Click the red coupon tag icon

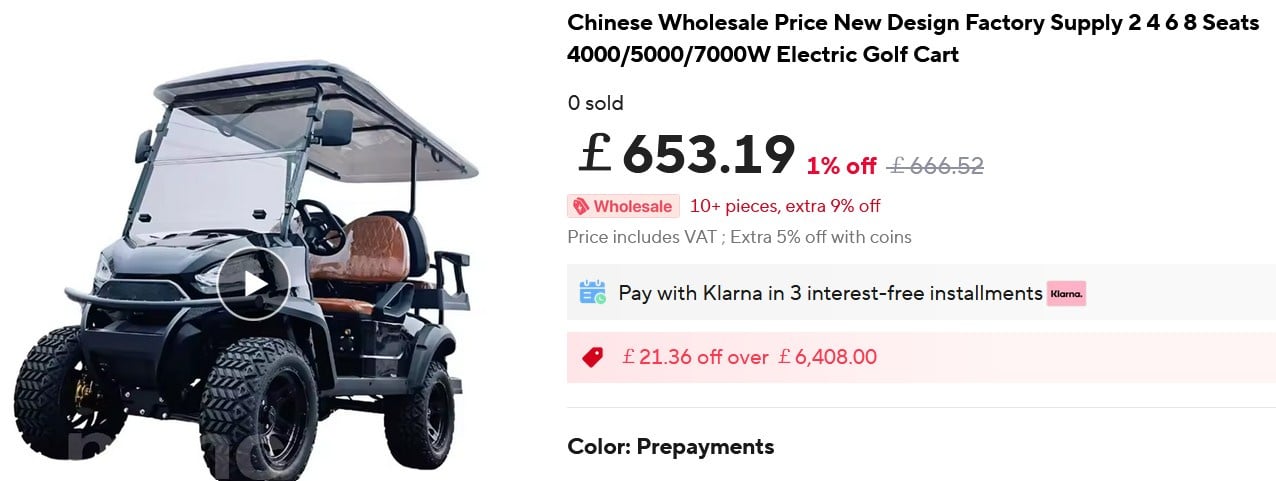point(592,357)
